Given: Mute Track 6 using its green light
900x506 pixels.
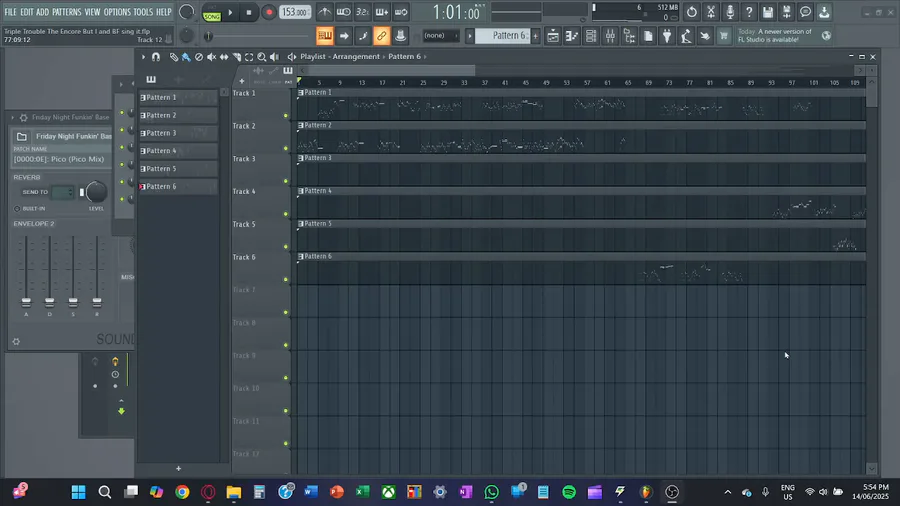Looking at the screenshot, I should click(286, 279).
